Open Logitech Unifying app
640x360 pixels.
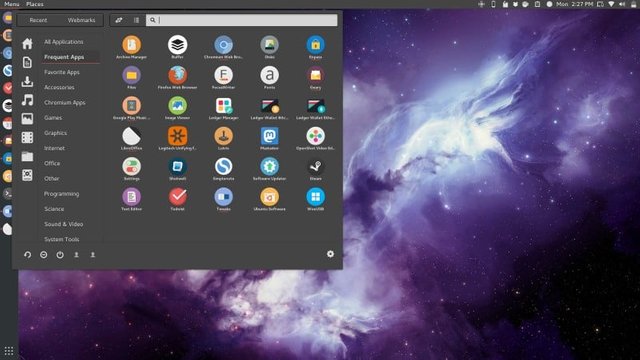(x=178, y=136)
